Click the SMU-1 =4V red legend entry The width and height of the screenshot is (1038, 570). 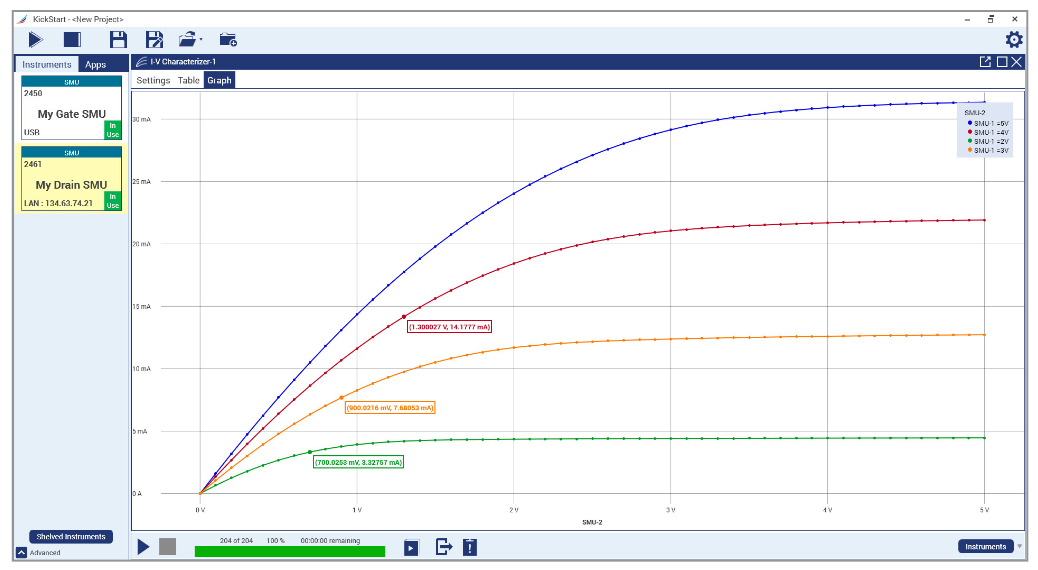(988, 132)
